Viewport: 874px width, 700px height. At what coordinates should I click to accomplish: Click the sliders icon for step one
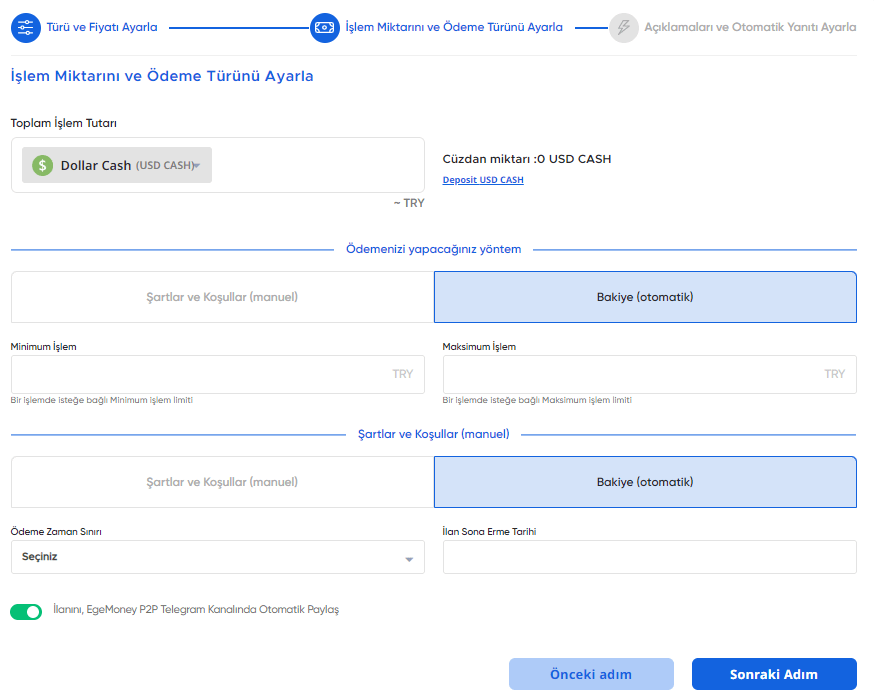coord(26,27)
